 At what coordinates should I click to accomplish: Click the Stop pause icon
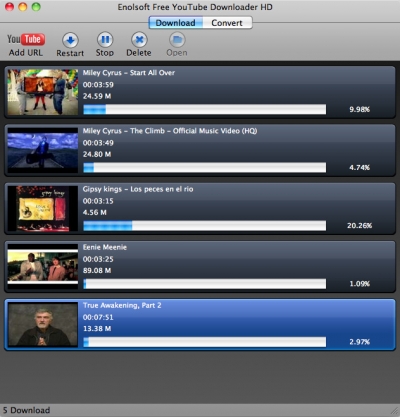coord(105,40)
